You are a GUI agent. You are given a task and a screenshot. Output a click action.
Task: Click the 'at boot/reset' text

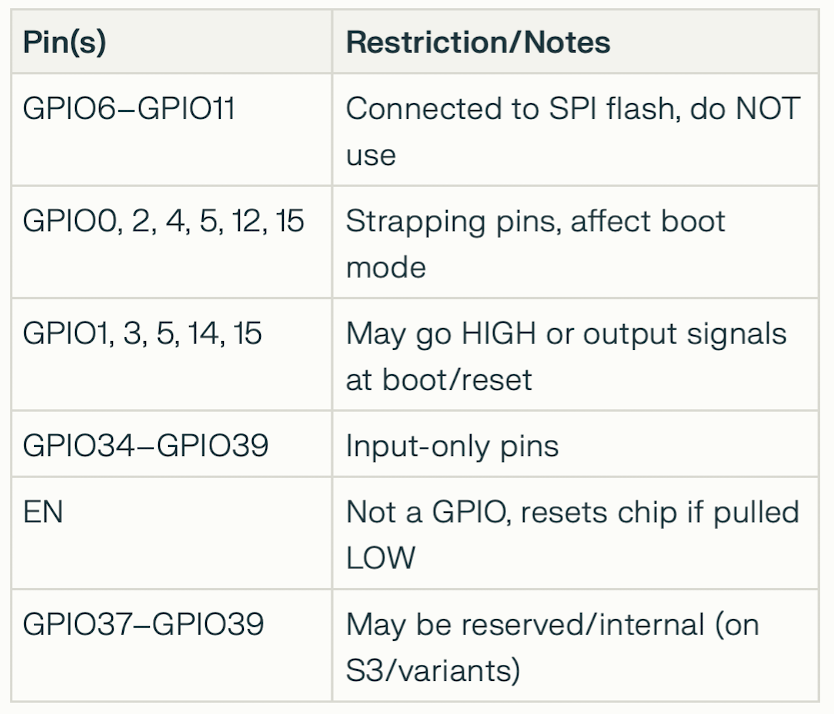tap(439, 380)
